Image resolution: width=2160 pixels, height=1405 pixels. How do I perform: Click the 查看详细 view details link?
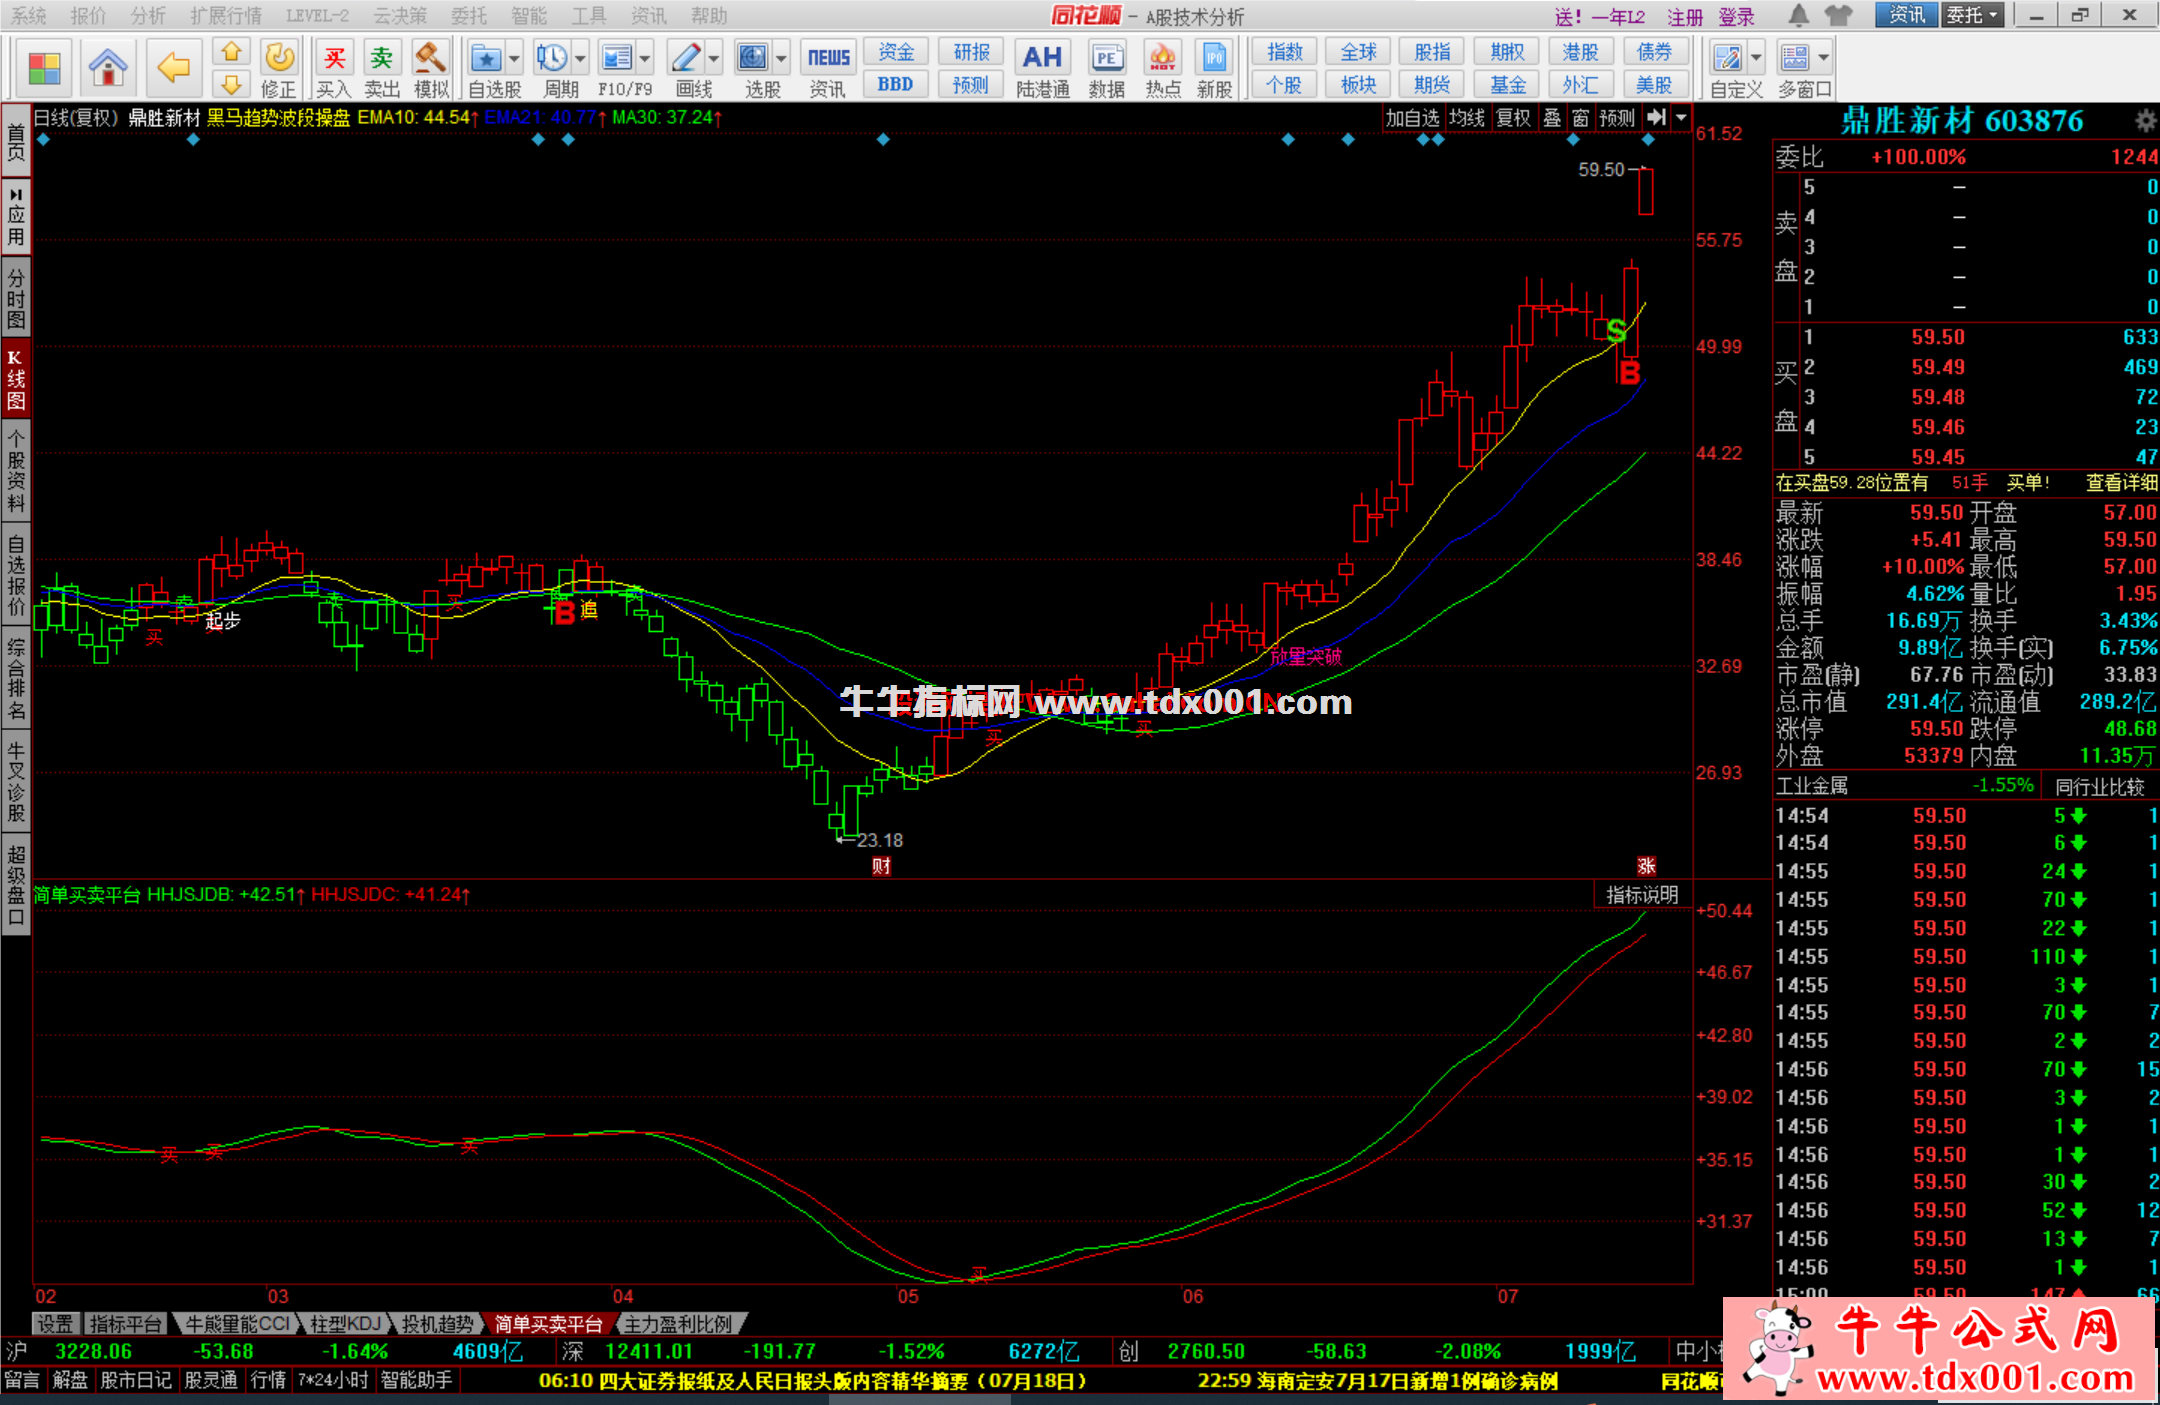2121,483
